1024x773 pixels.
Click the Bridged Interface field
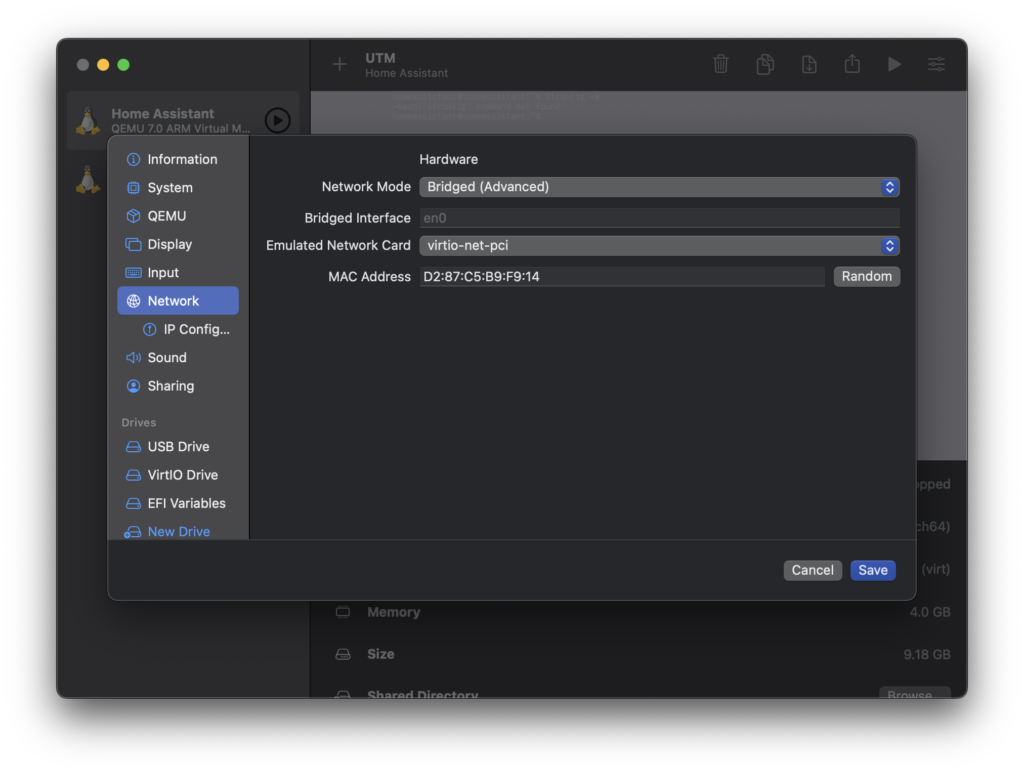[x=659, y=218]
